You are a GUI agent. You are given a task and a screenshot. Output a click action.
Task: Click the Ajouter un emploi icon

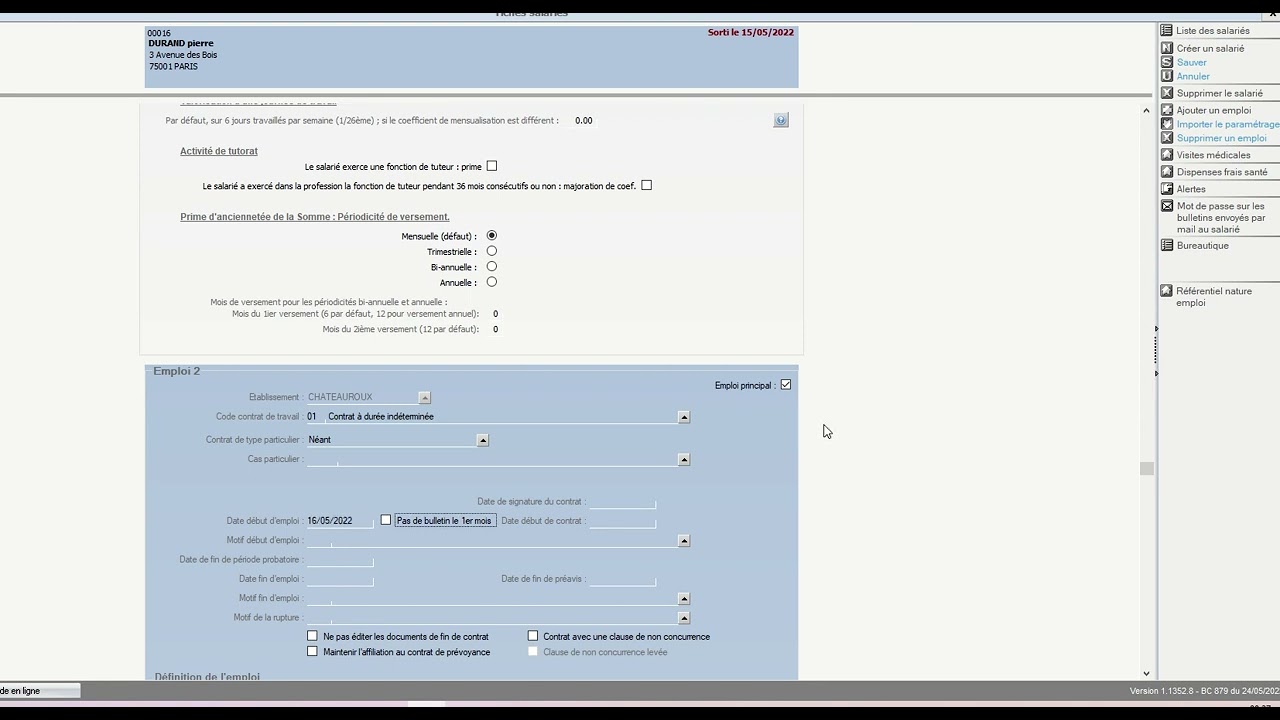1166,110
